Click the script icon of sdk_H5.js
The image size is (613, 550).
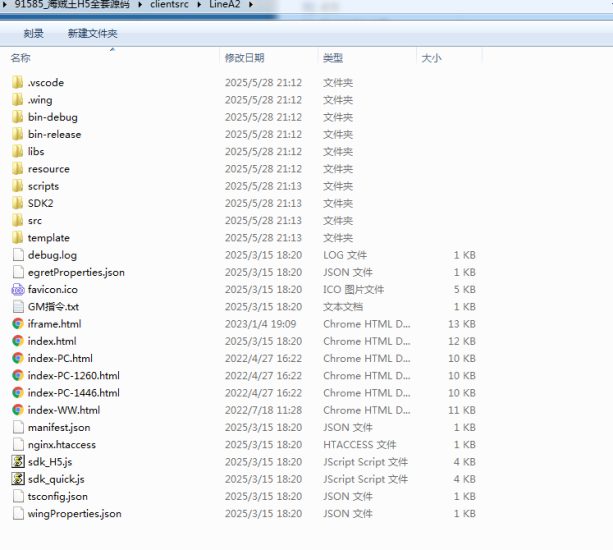point(17,462)
